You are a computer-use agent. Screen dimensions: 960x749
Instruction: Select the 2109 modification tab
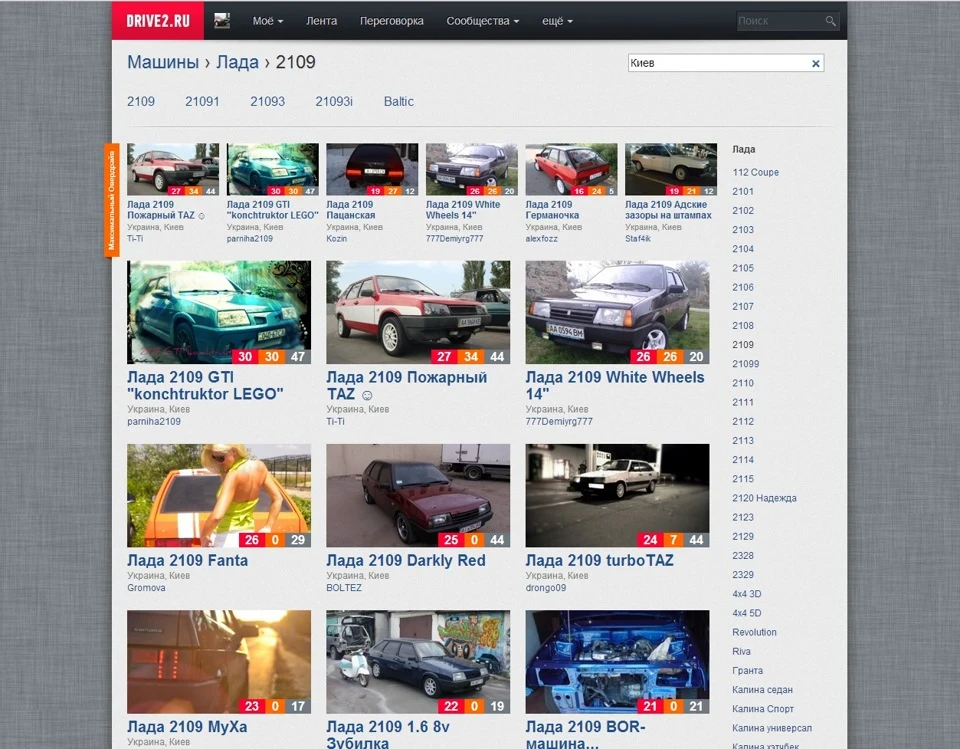141,102
